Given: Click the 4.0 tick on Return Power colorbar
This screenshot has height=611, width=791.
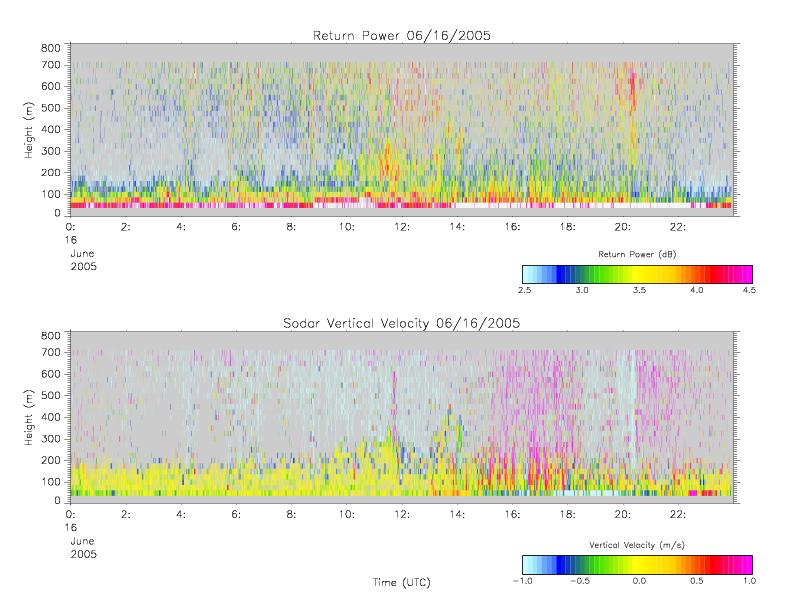Looking at the screenshot, I should pyautogui.click(x=697, y=290).
